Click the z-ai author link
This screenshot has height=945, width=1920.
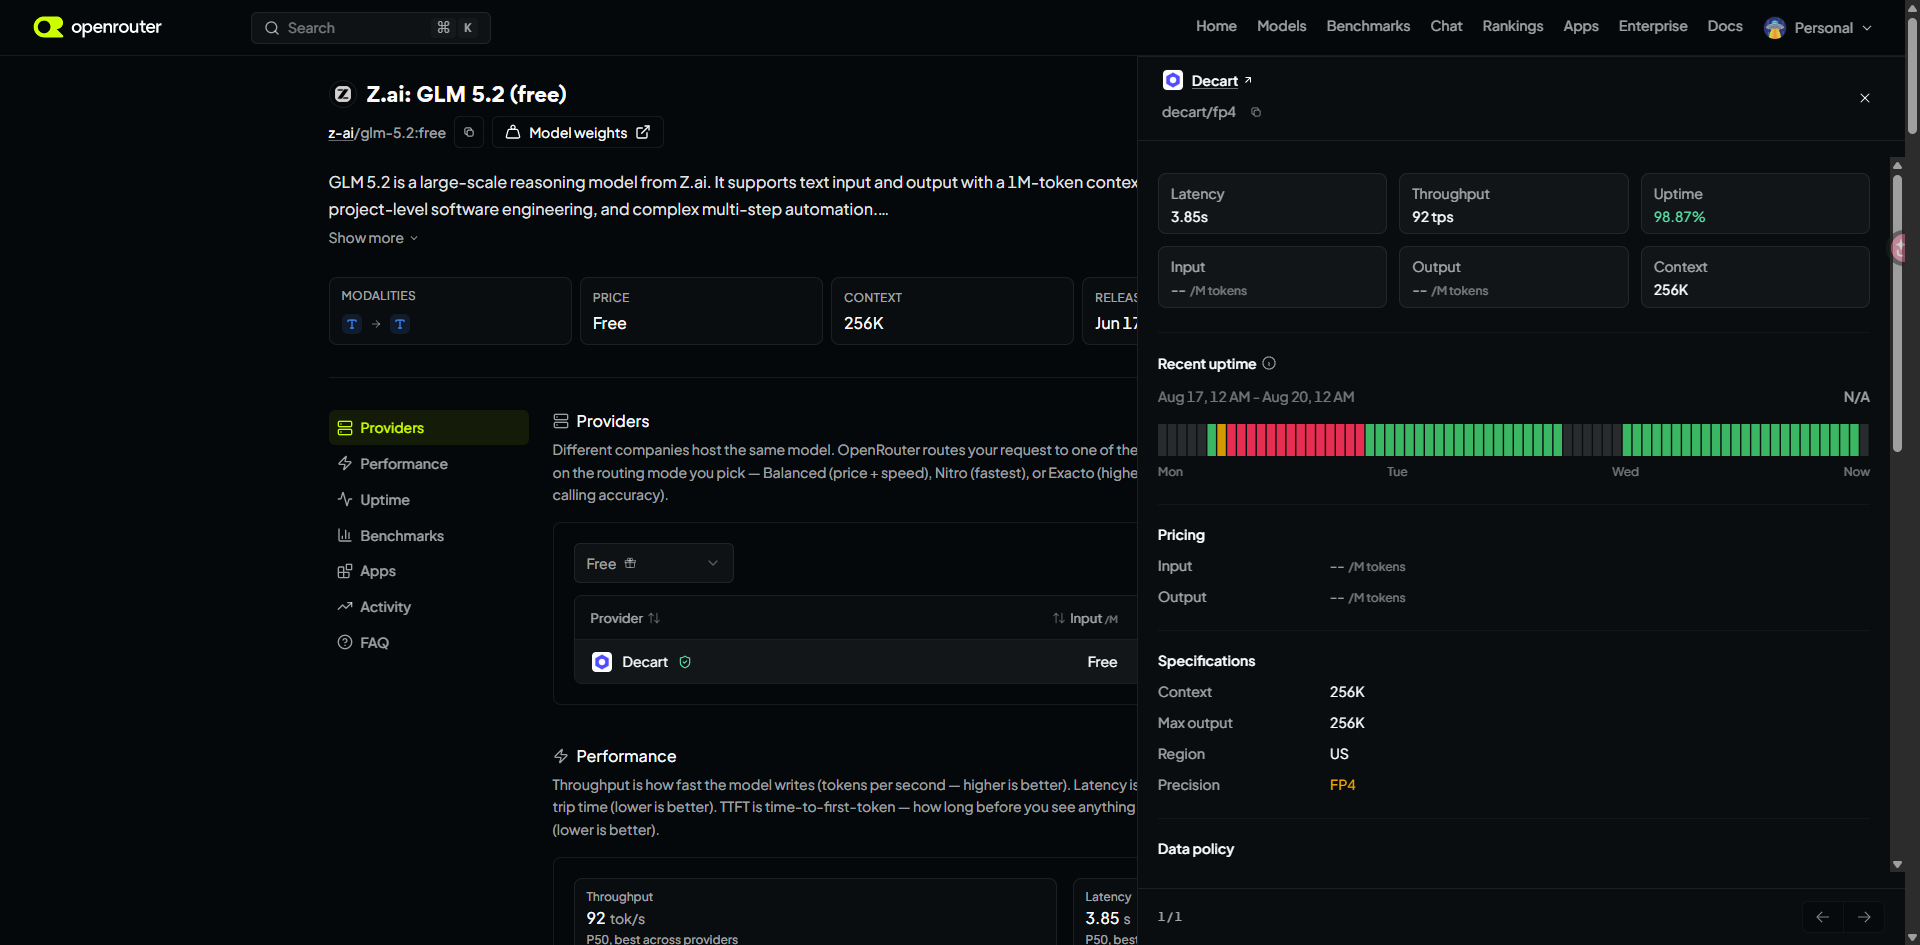pos(341,133)
